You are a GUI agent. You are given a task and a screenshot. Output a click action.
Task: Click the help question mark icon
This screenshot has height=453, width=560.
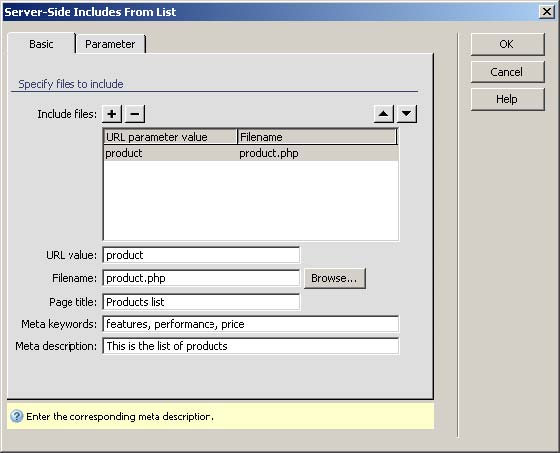point(16,416)
